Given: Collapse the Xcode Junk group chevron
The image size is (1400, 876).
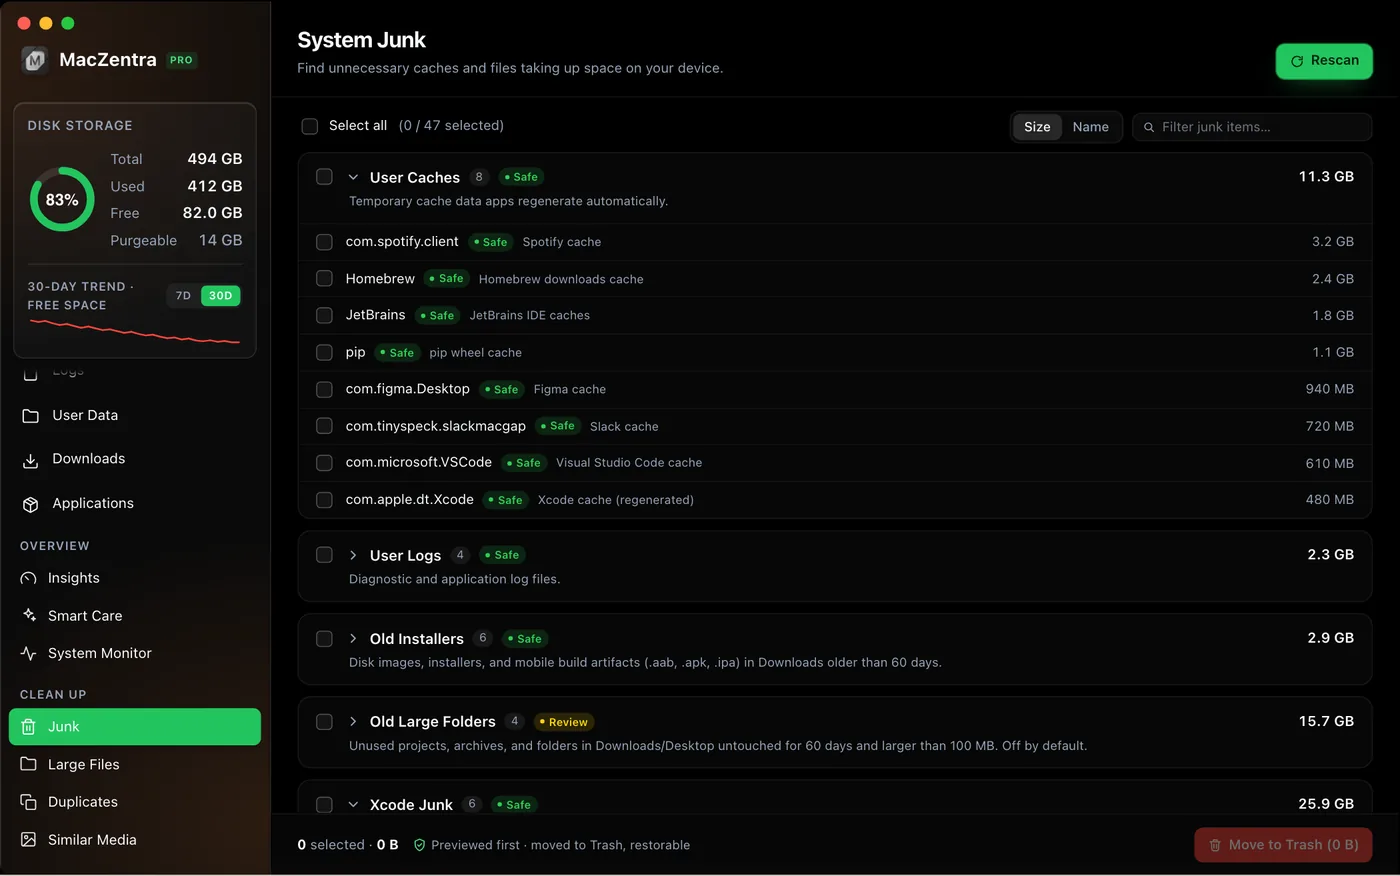Looking at the screenshot, I should pyautogui.click(x=353, y=805).
